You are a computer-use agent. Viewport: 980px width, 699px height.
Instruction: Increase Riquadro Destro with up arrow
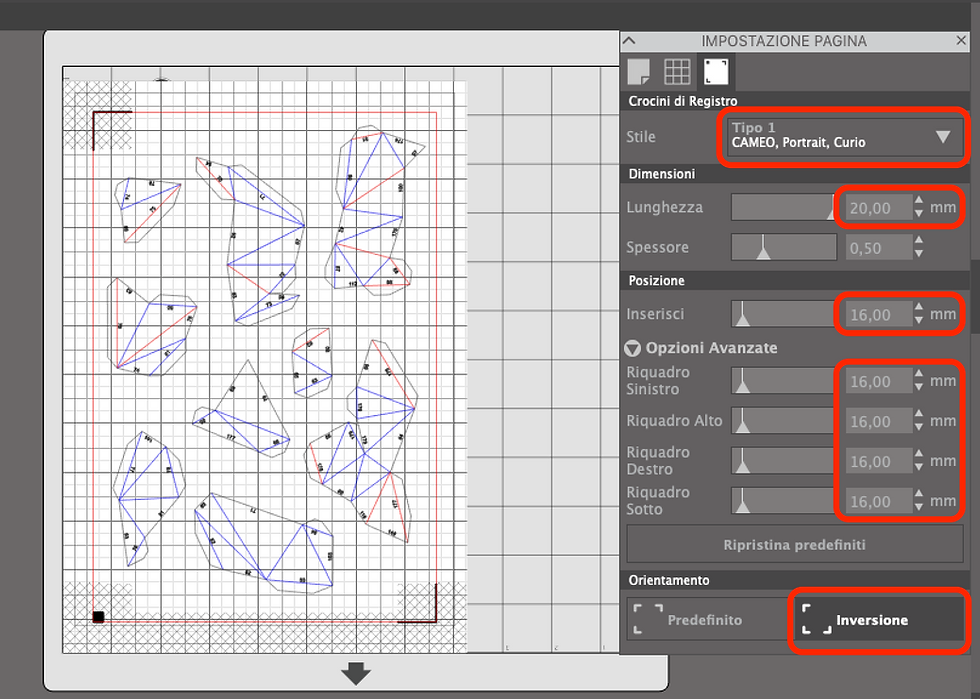919,454
